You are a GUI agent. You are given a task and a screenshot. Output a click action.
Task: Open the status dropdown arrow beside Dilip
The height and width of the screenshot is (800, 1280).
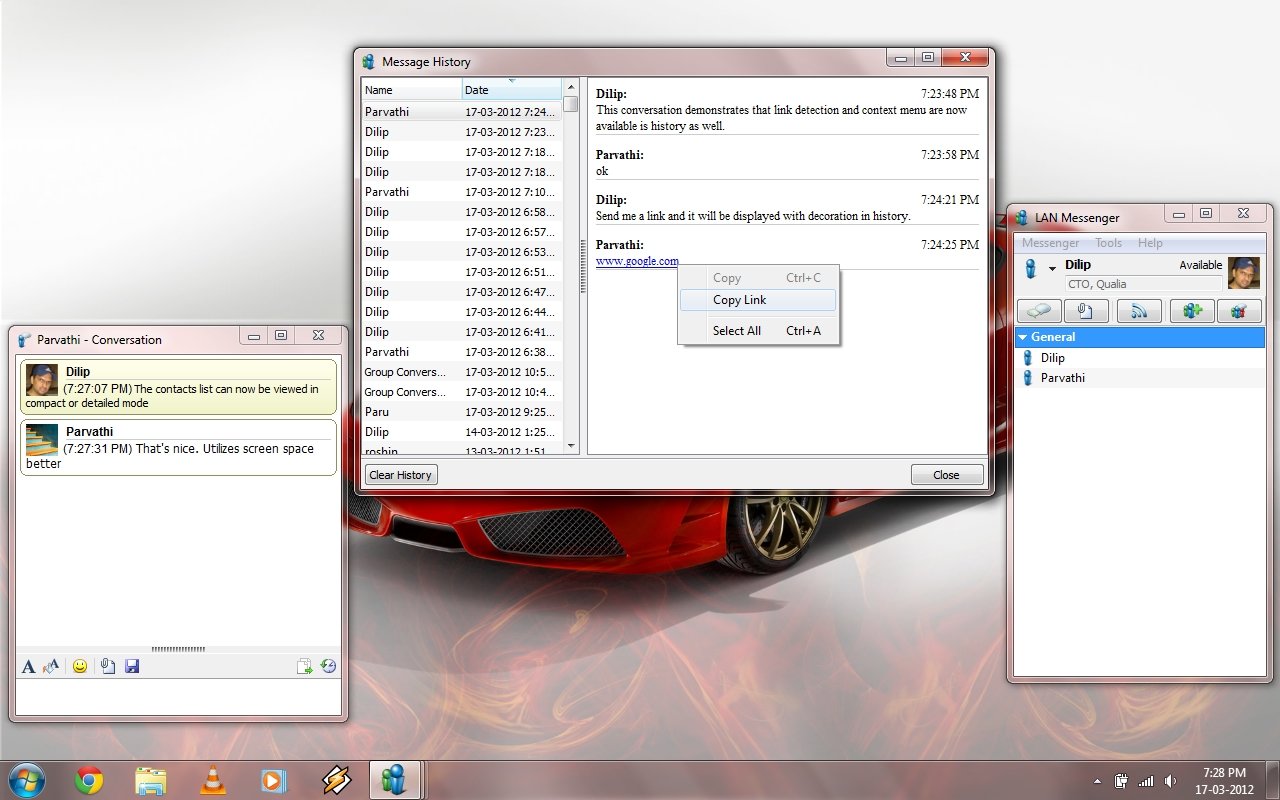pos(1052,269)
